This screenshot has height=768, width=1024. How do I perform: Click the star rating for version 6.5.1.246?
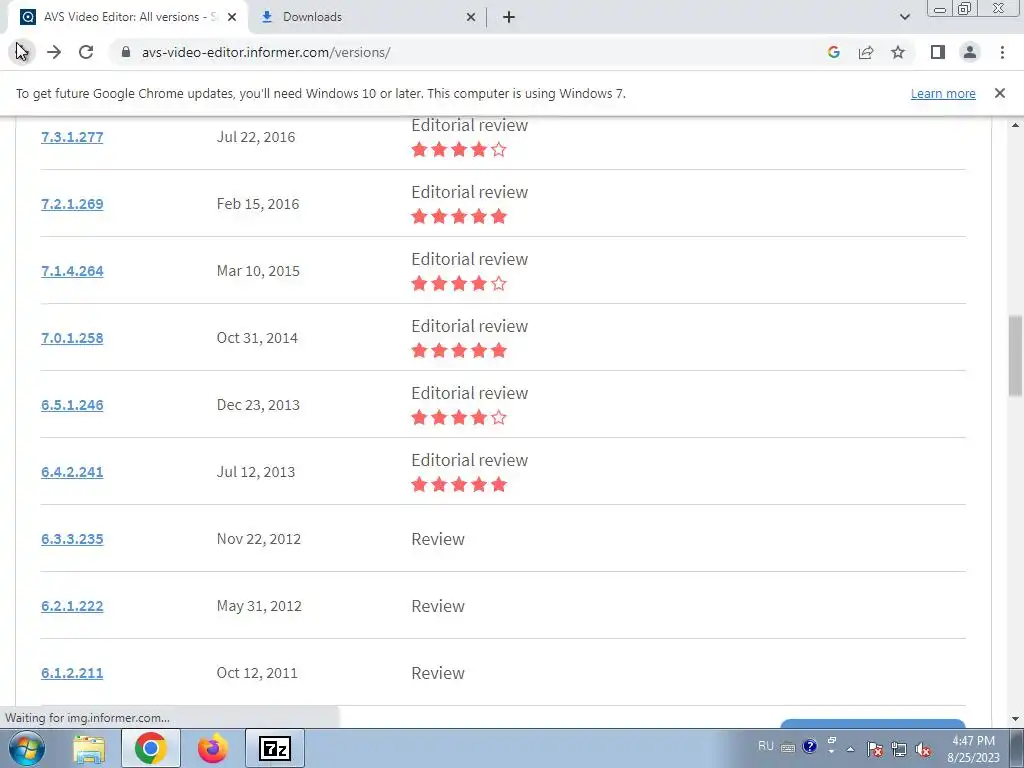[459, 417]
